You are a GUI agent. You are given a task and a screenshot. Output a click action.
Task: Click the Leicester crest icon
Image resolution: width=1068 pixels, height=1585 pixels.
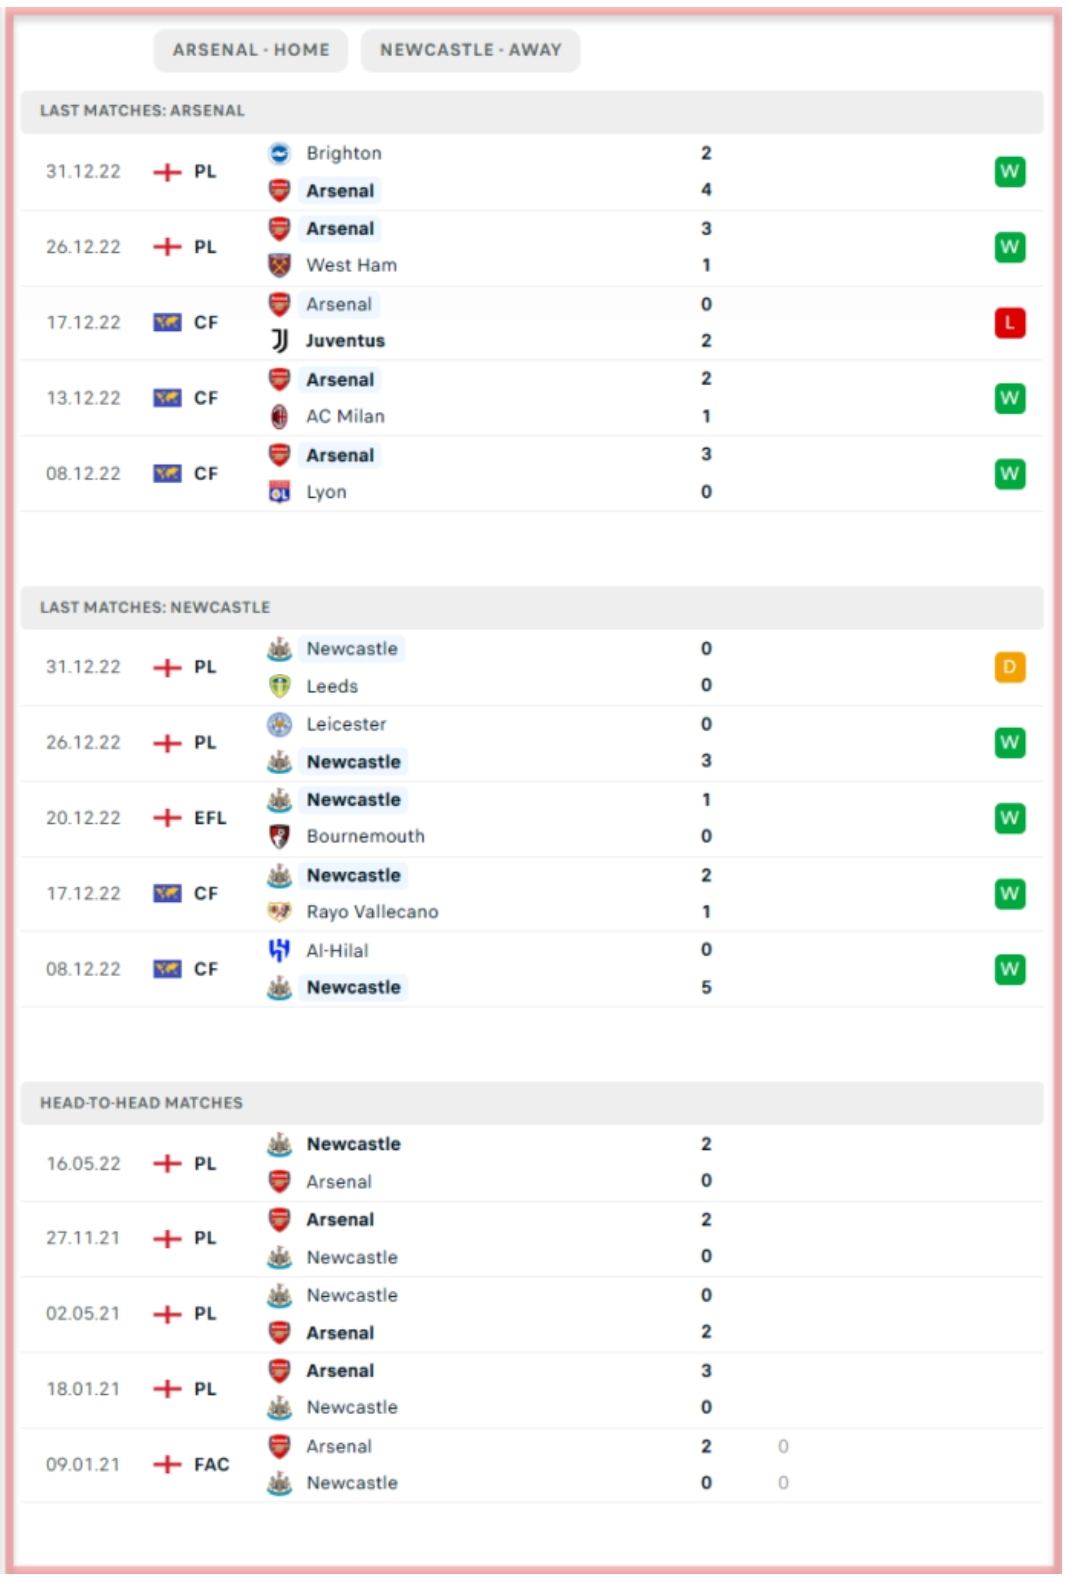coord(280,724)
